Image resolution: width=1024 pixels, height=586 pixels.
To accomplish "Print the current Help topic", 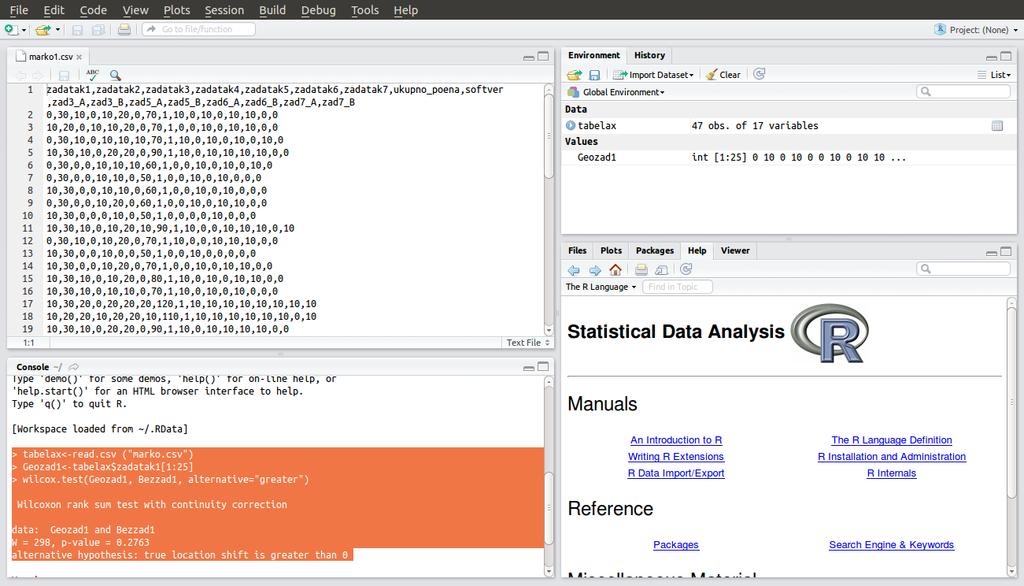I will (x=641, y=270).
